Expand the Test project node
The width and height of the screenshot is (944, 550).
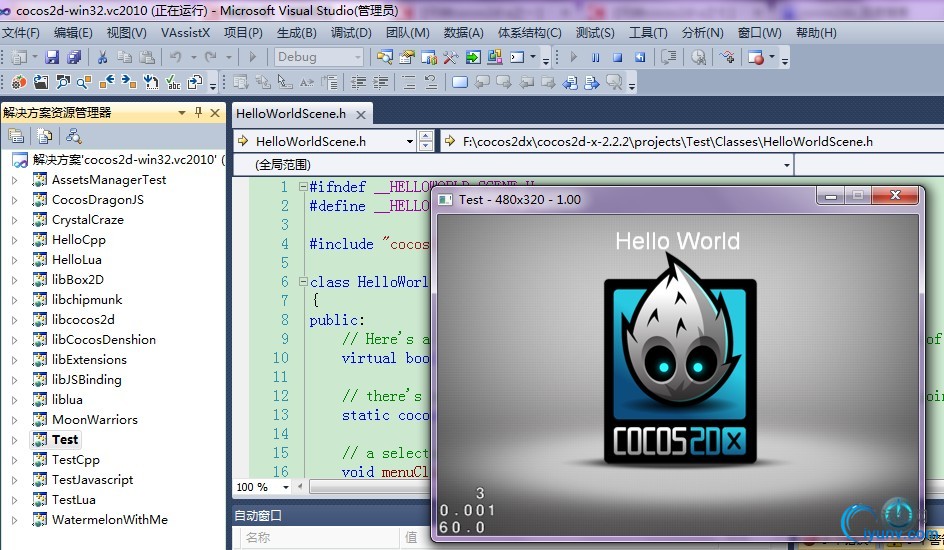coord(14,440)
